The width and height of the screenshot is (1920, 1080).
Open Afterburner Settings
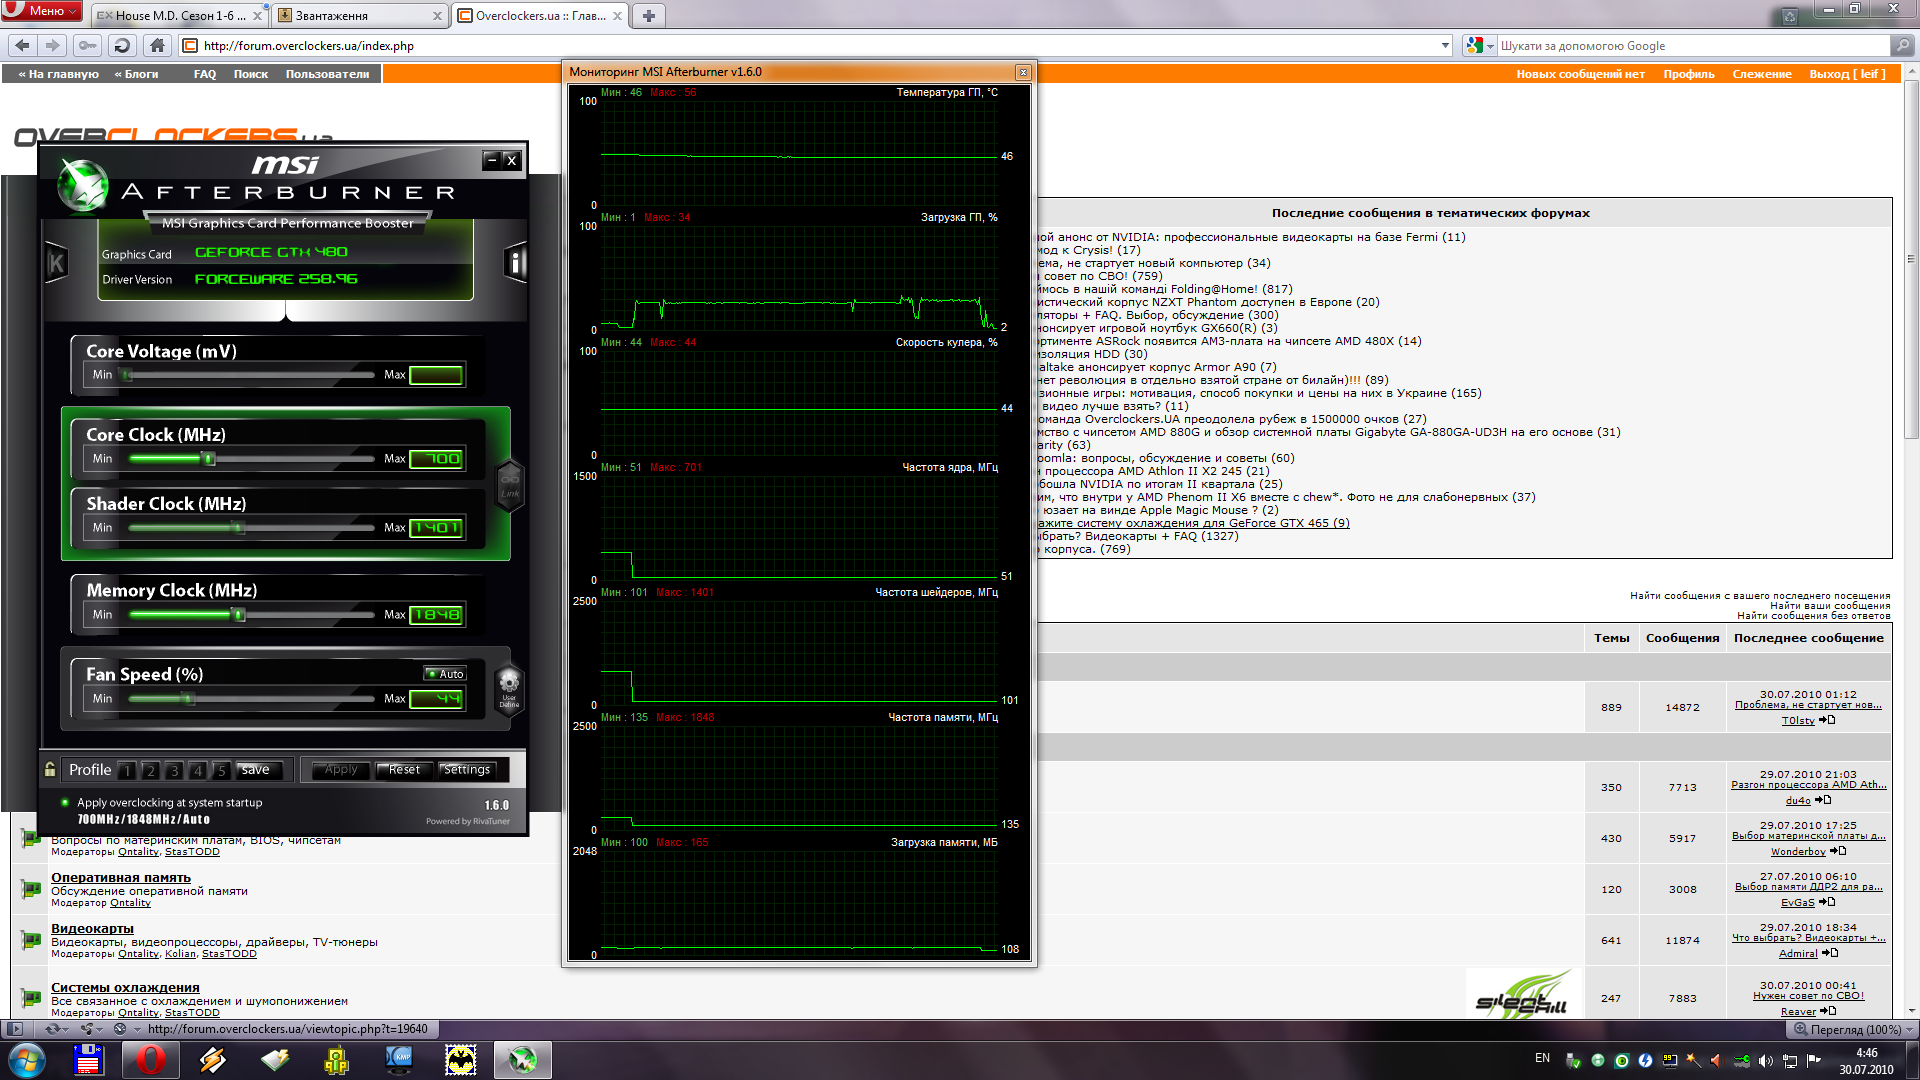point(467,770)
